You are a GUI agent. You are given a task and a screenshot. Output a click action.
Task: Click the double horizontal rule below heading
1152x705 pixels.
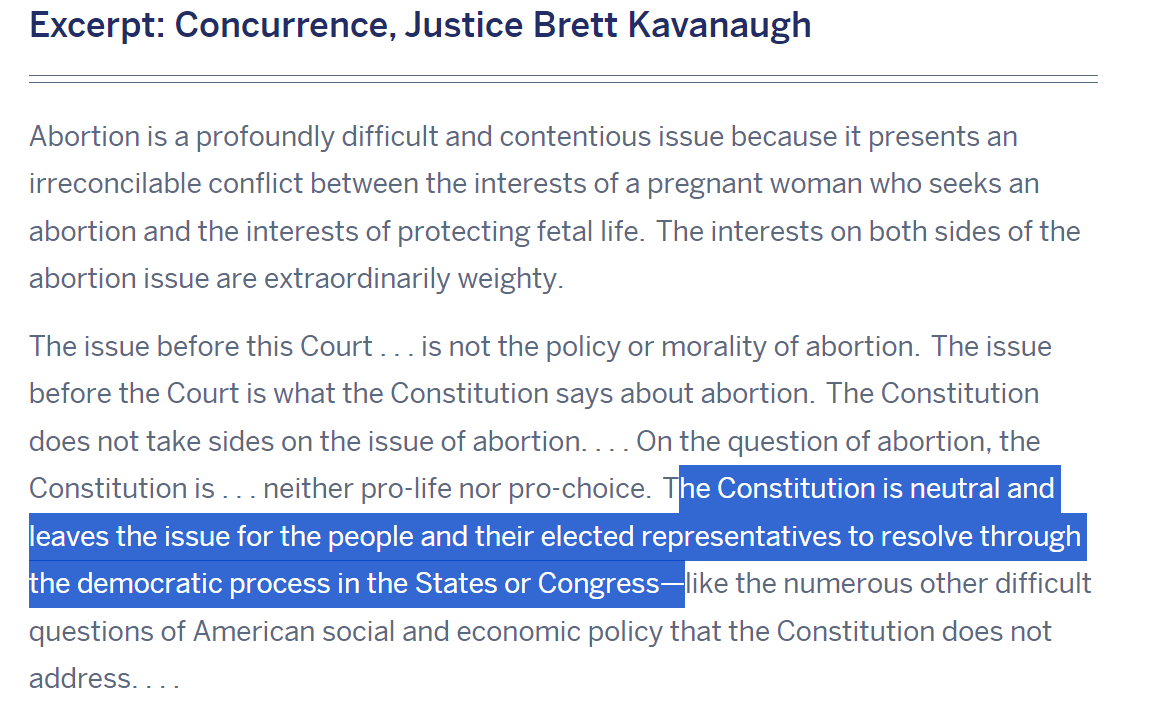564,79
